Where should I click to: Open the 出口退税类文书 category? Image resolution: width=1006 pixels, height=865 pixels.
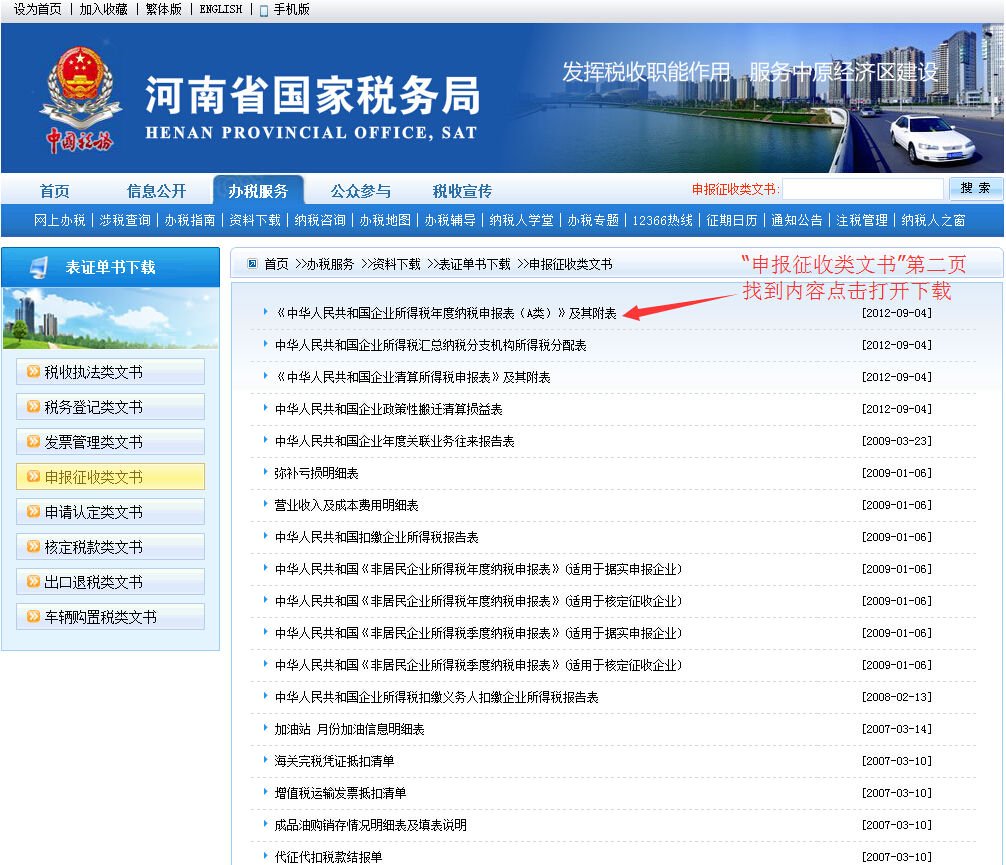pos(110,581)
